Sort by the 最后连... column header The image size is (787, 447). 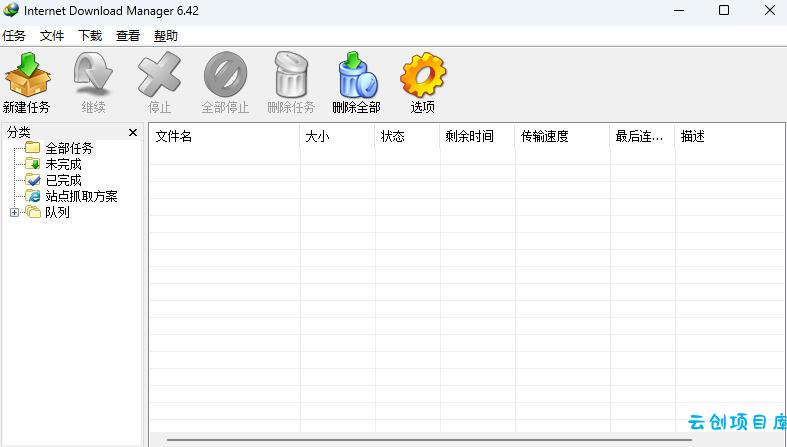pos(643,136)
